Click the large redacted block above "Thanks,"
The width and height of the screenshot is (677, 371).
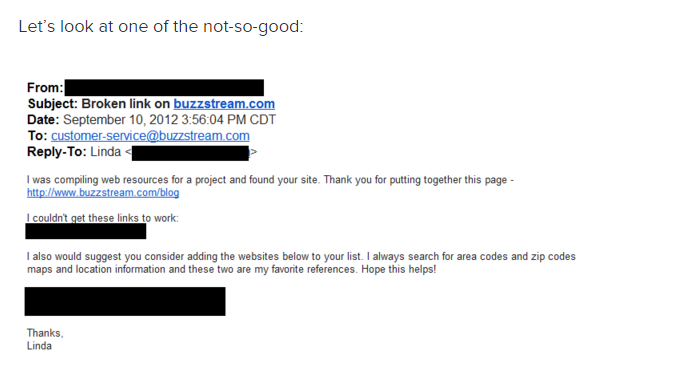[125, 301]
